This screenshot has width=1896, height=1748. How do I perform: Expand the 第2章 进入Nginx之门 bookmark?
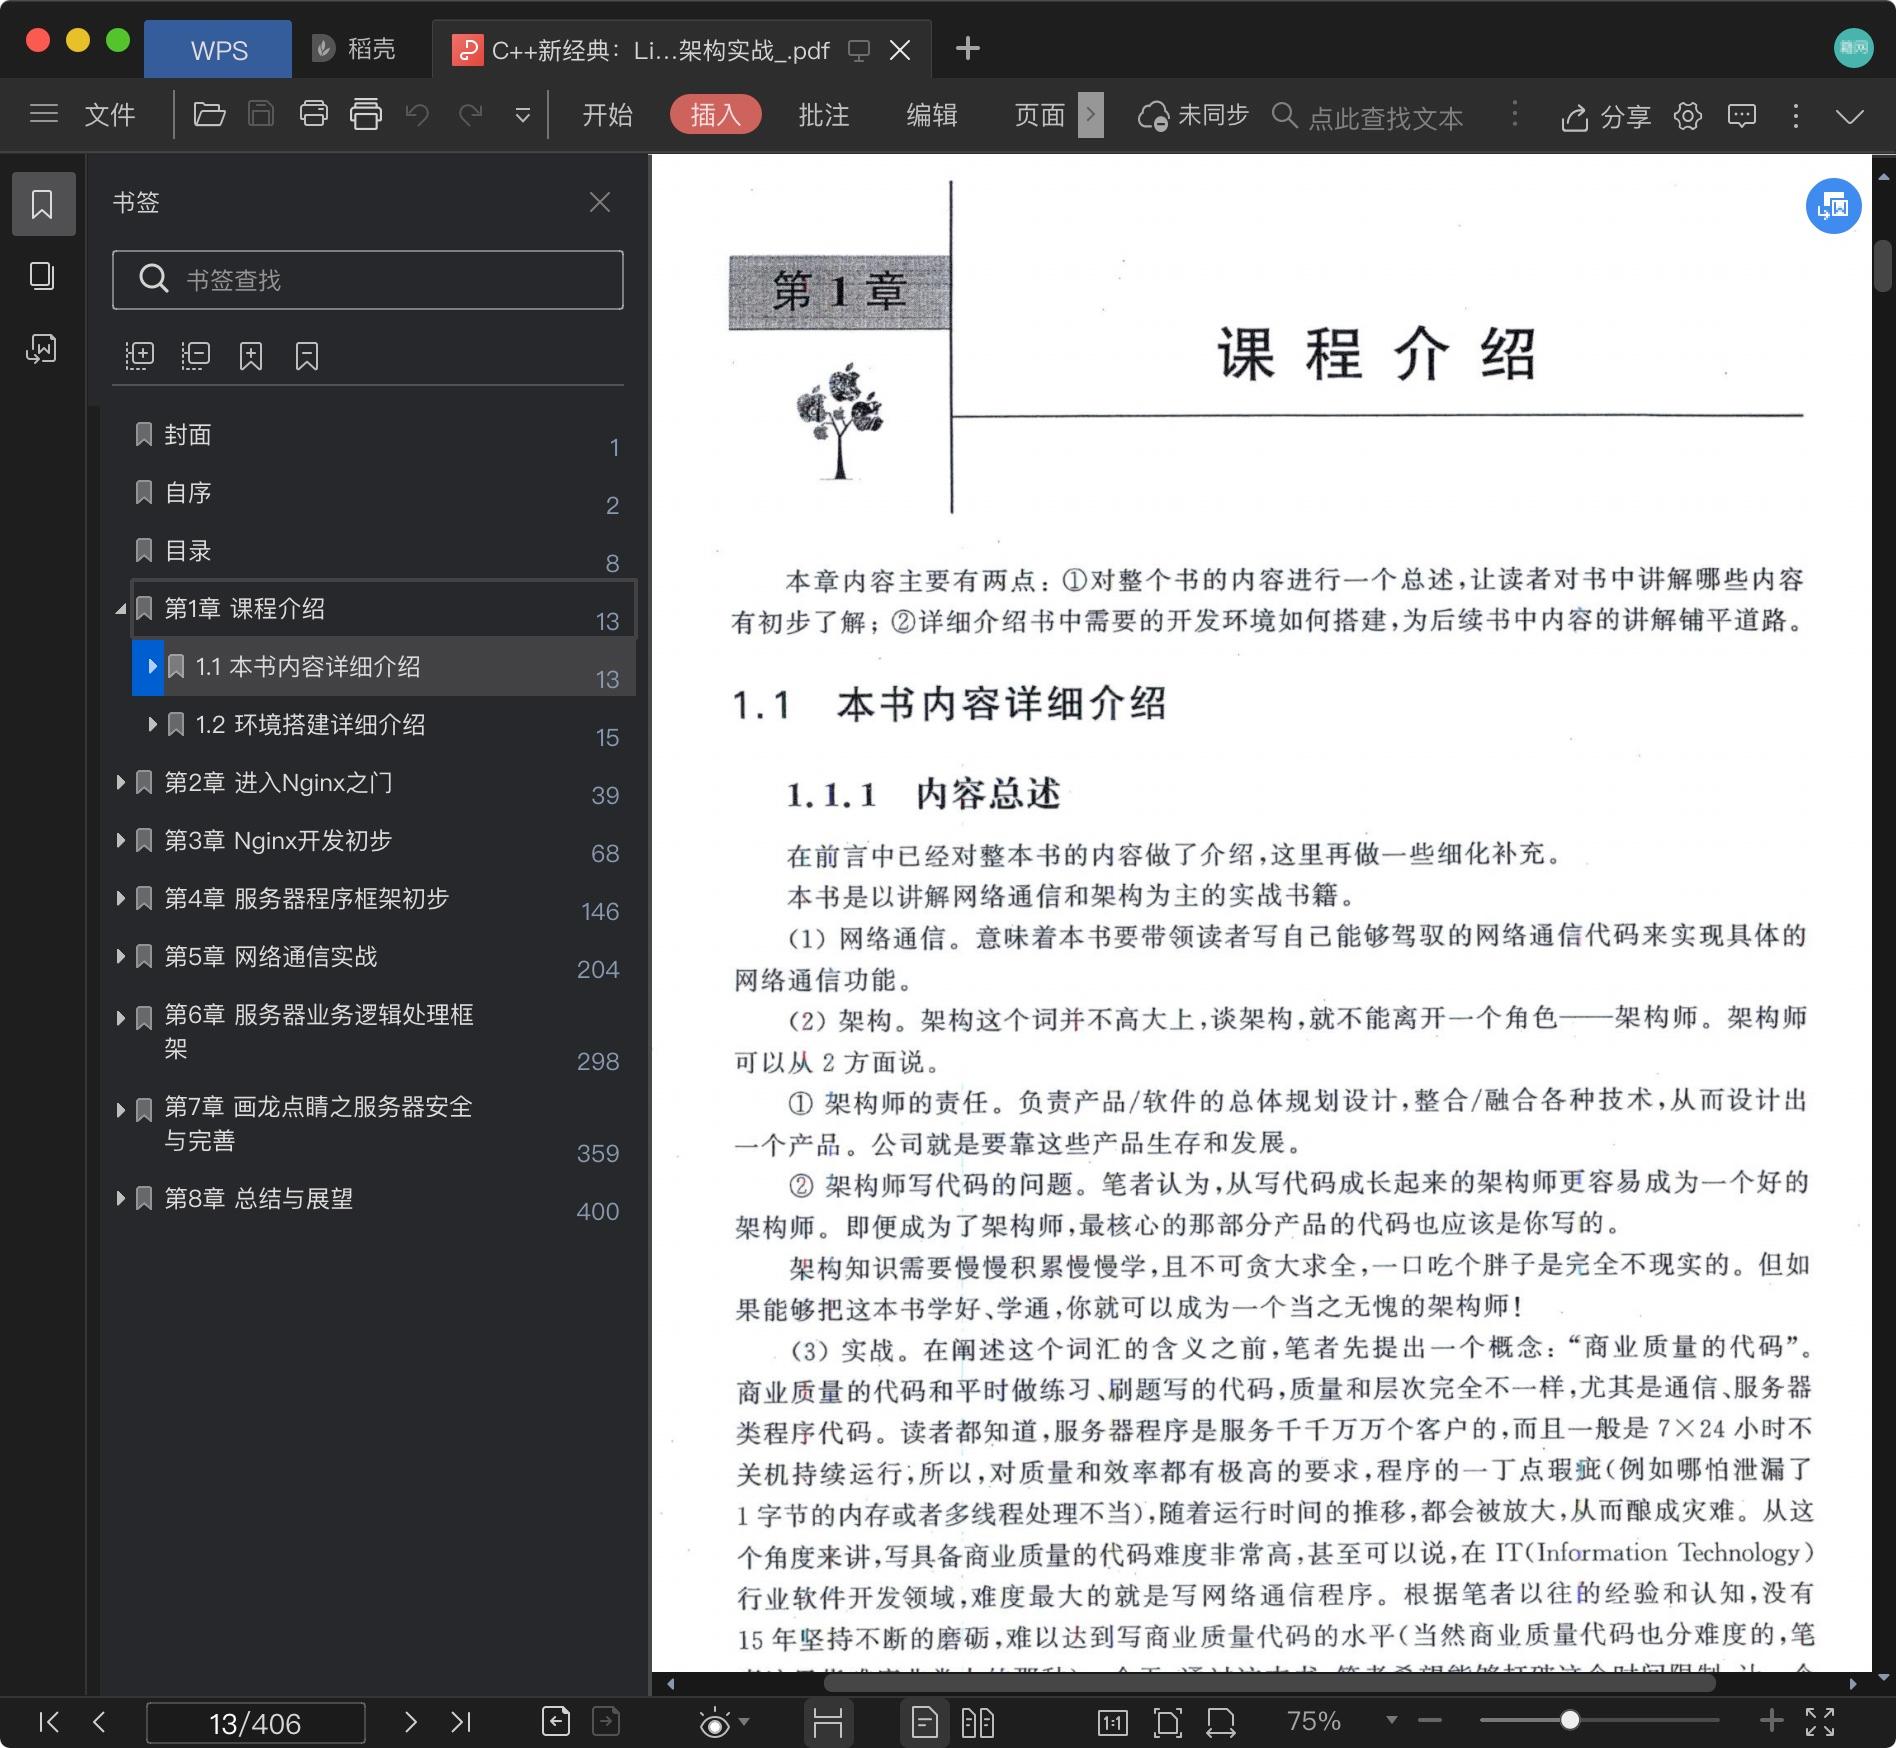121,783
